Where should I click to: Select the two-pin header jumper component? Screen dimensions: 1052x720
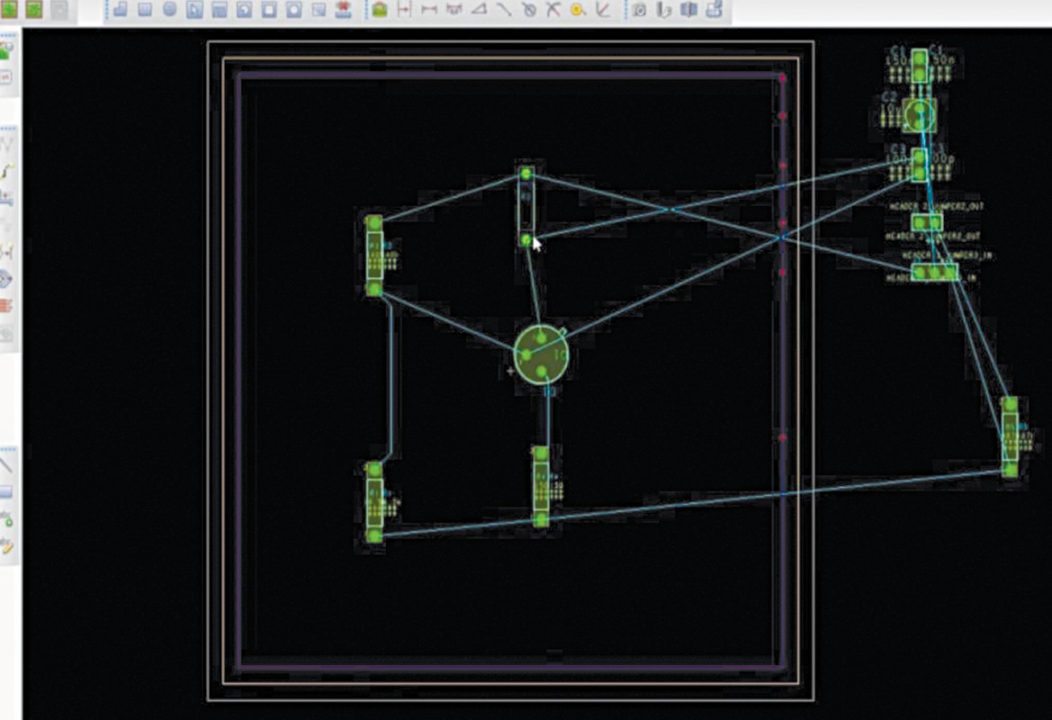coord(926,223)
